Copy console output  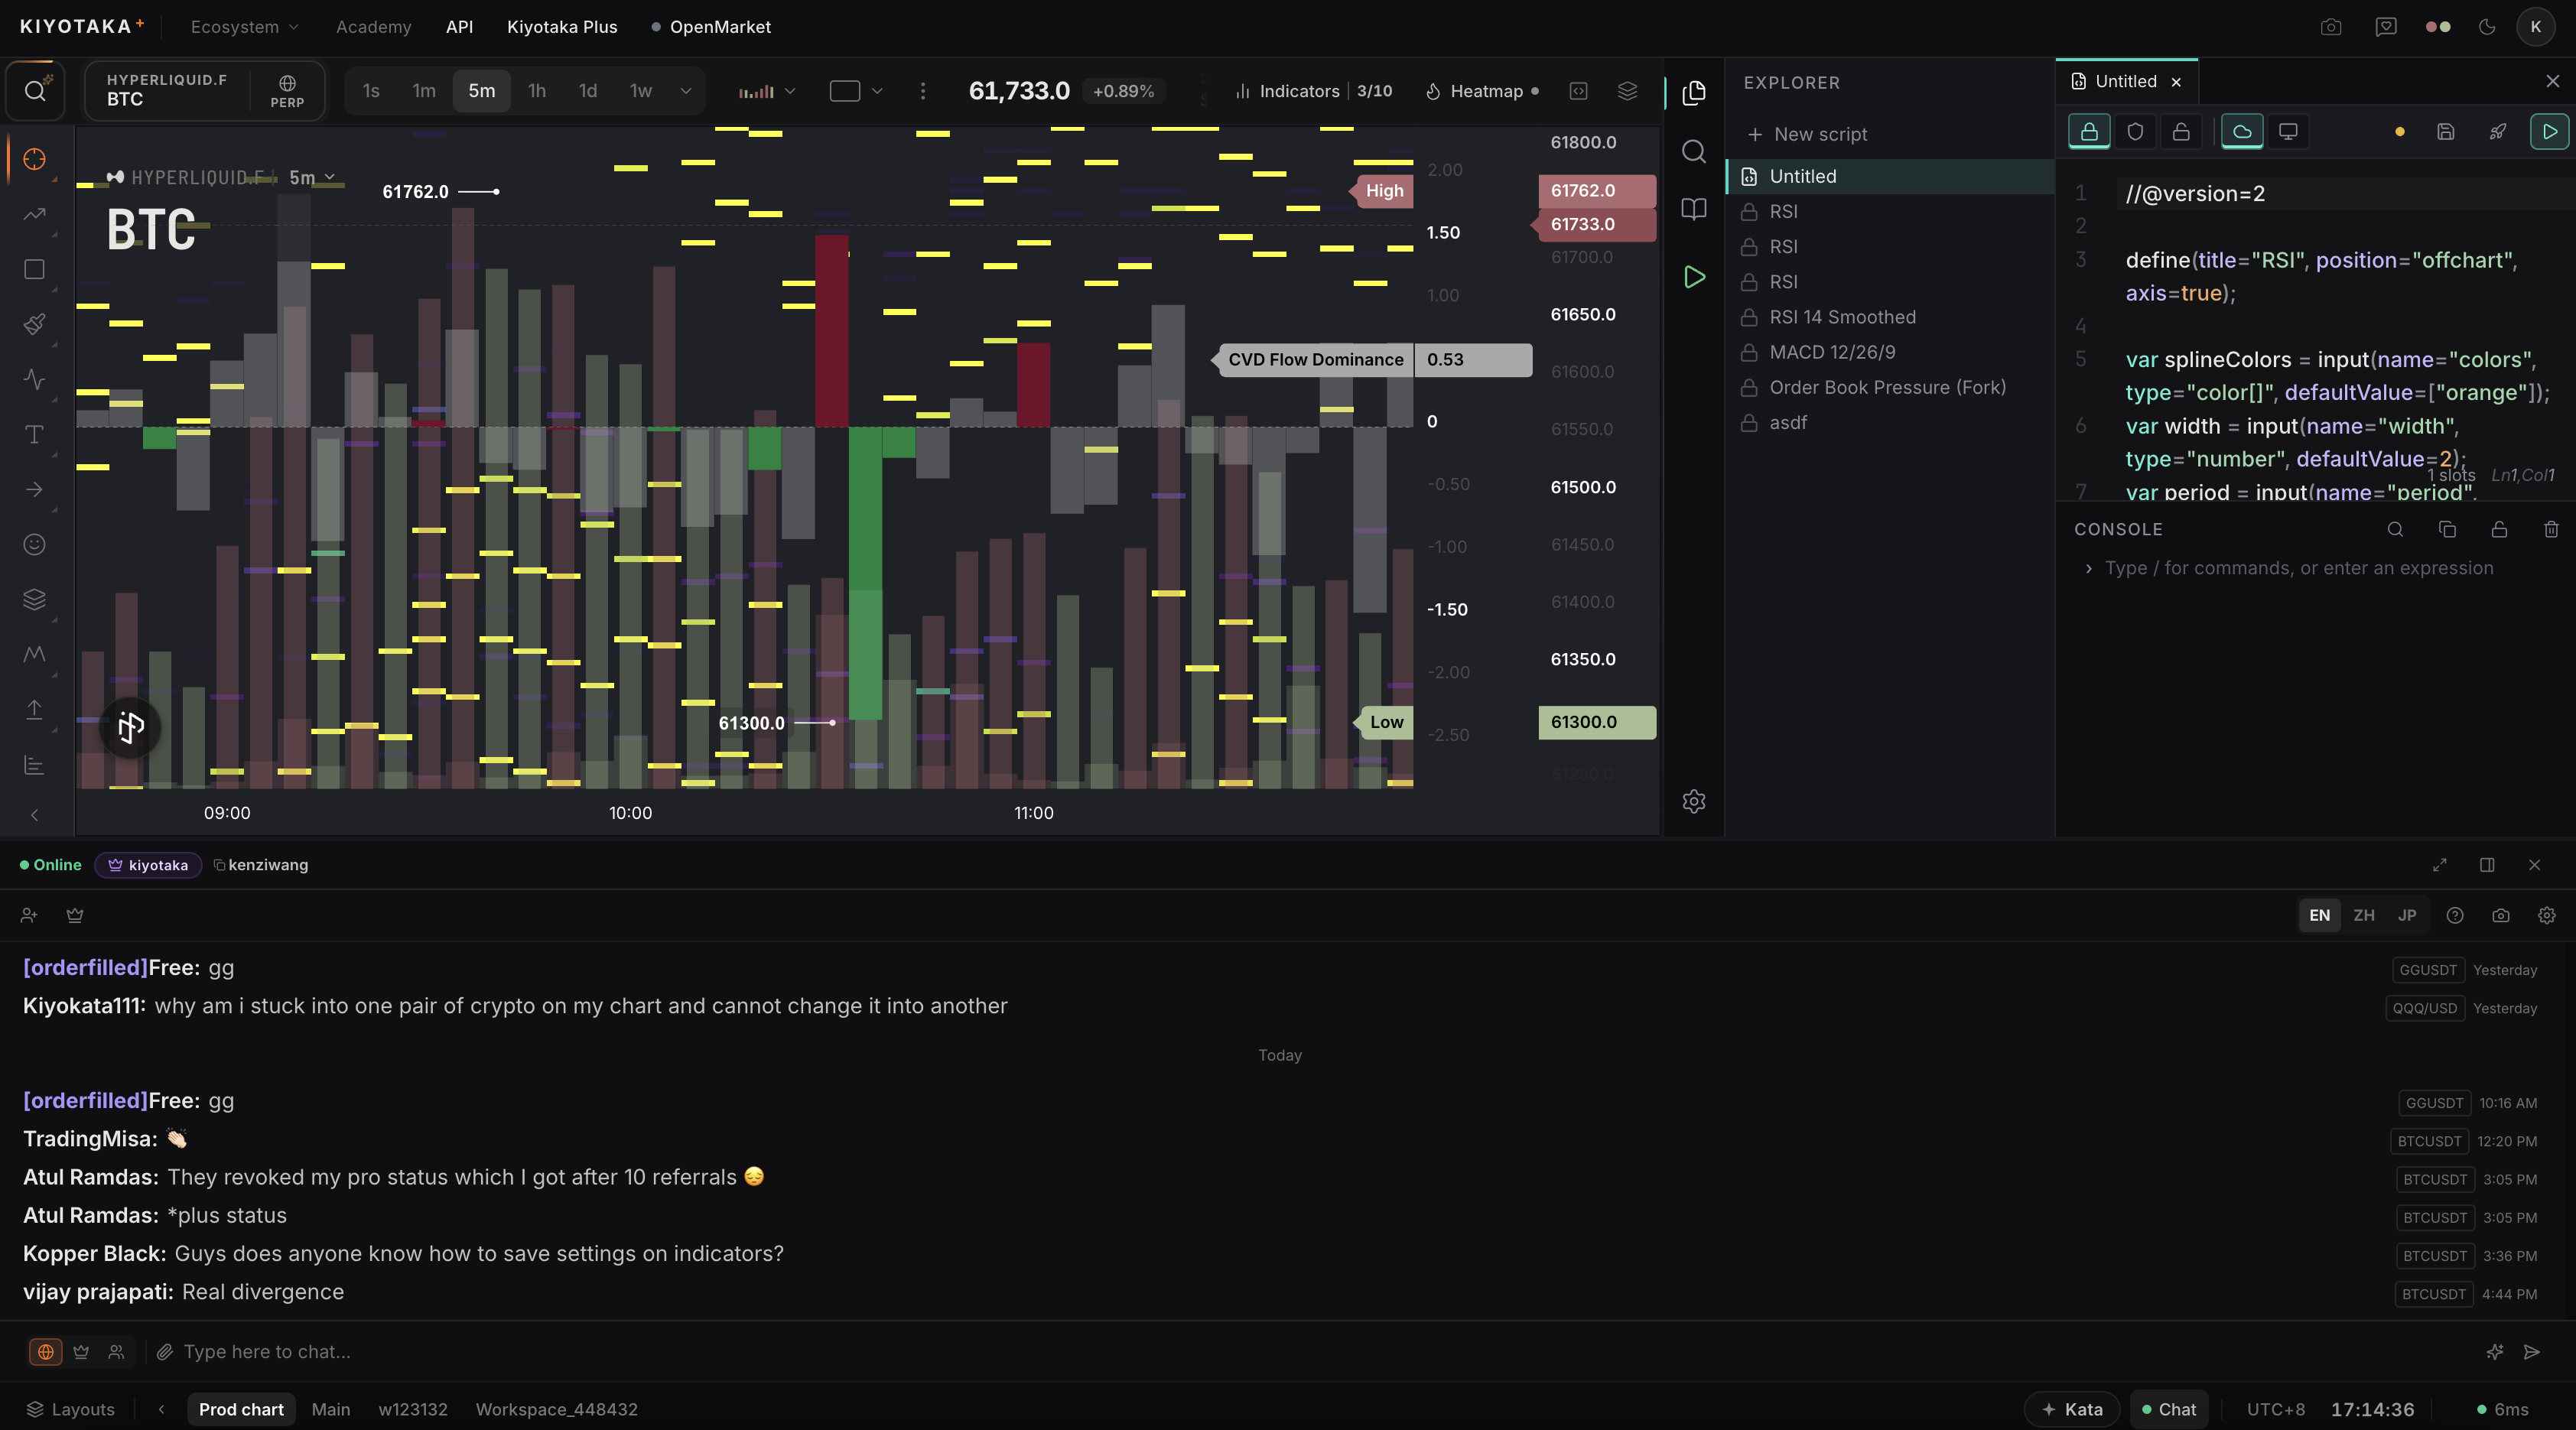coord(2447,529)
